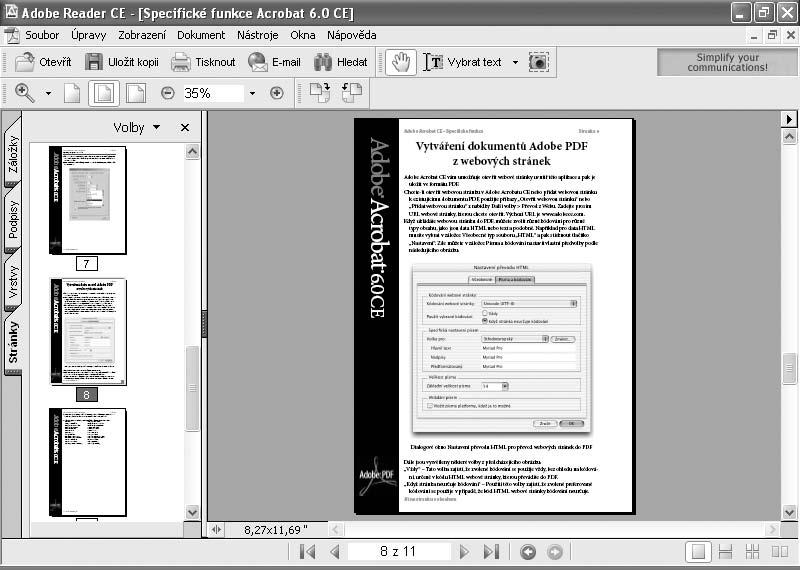Set view to Fit Page icon
The image size is (800, 570).
pos(104,93)
